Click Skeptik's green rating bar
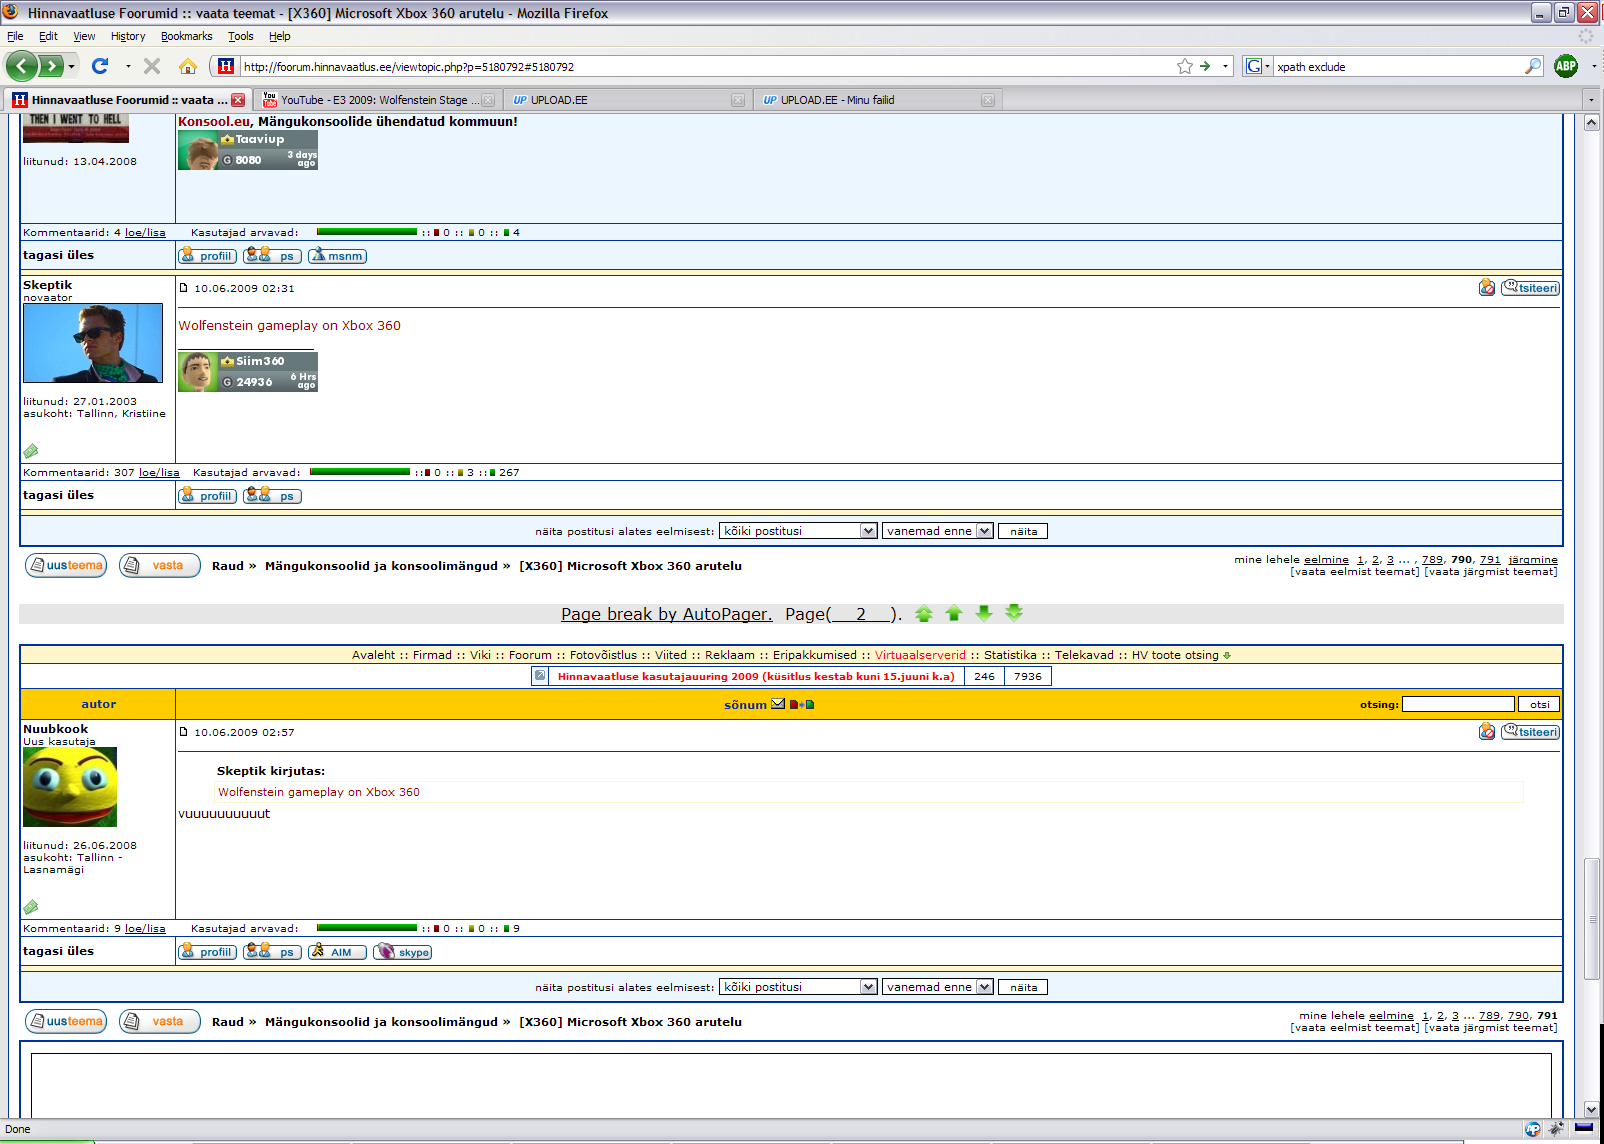 (360, 472)
